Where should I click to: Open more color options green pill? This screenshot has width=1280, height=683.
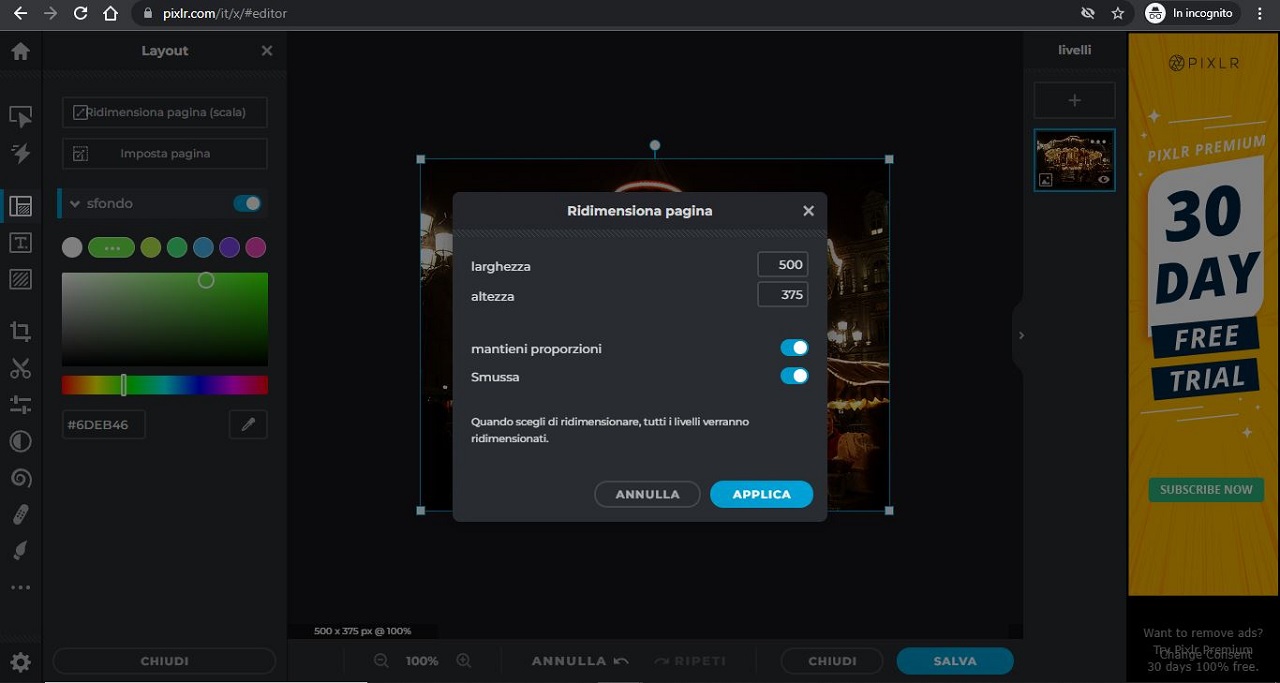pyautogui.click(x=111, y=247)
